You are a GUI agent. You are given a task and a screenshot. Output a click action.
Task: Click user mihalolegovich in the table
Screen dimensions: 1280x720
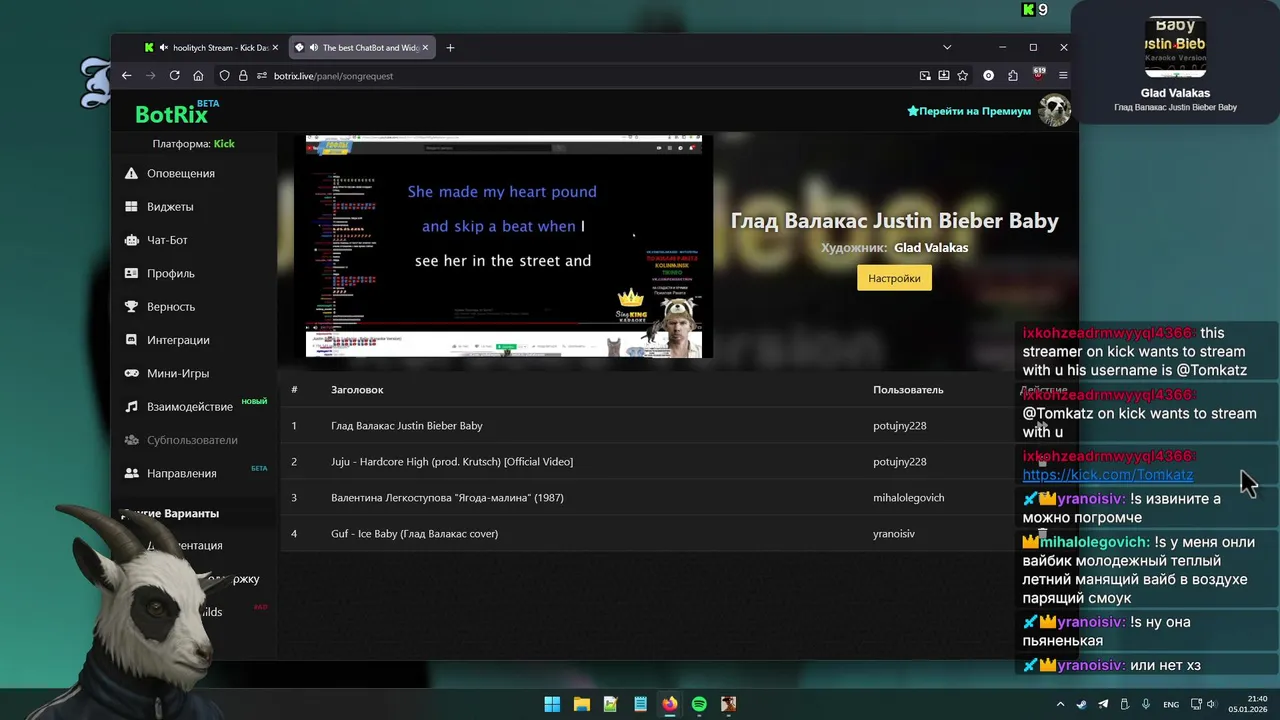908,498
